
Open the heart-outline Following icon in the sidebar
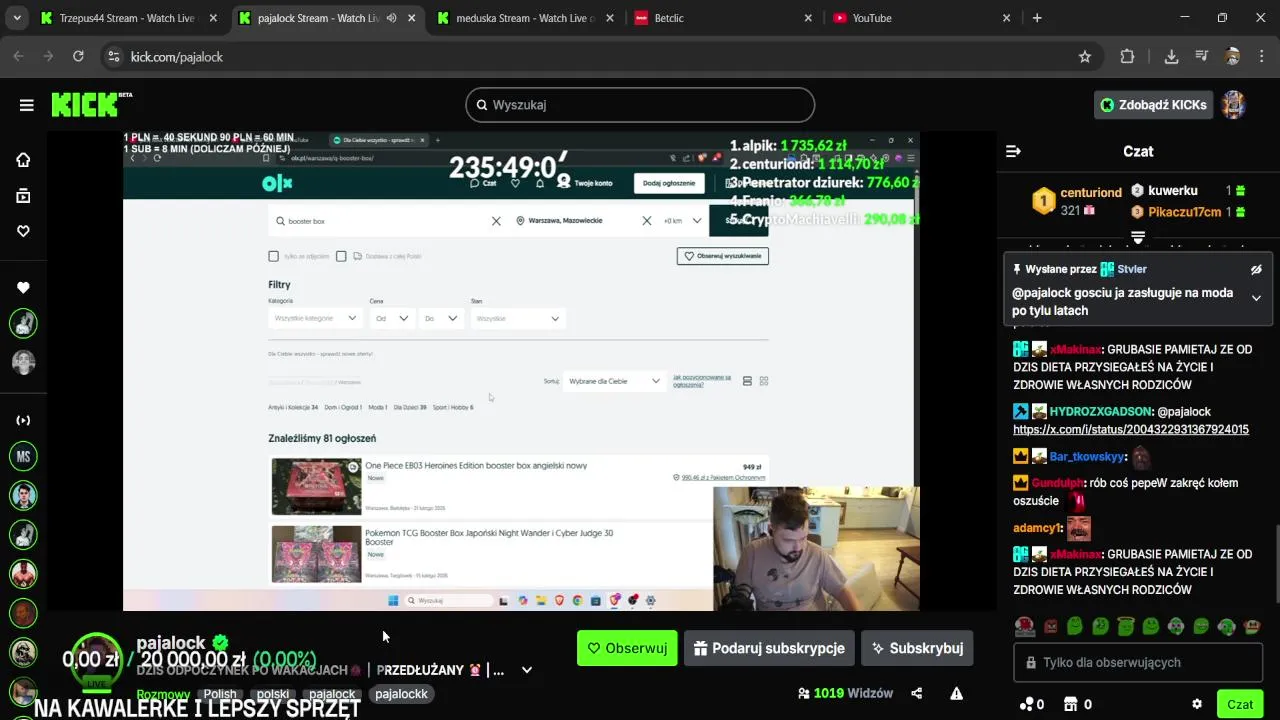[23, 231]
